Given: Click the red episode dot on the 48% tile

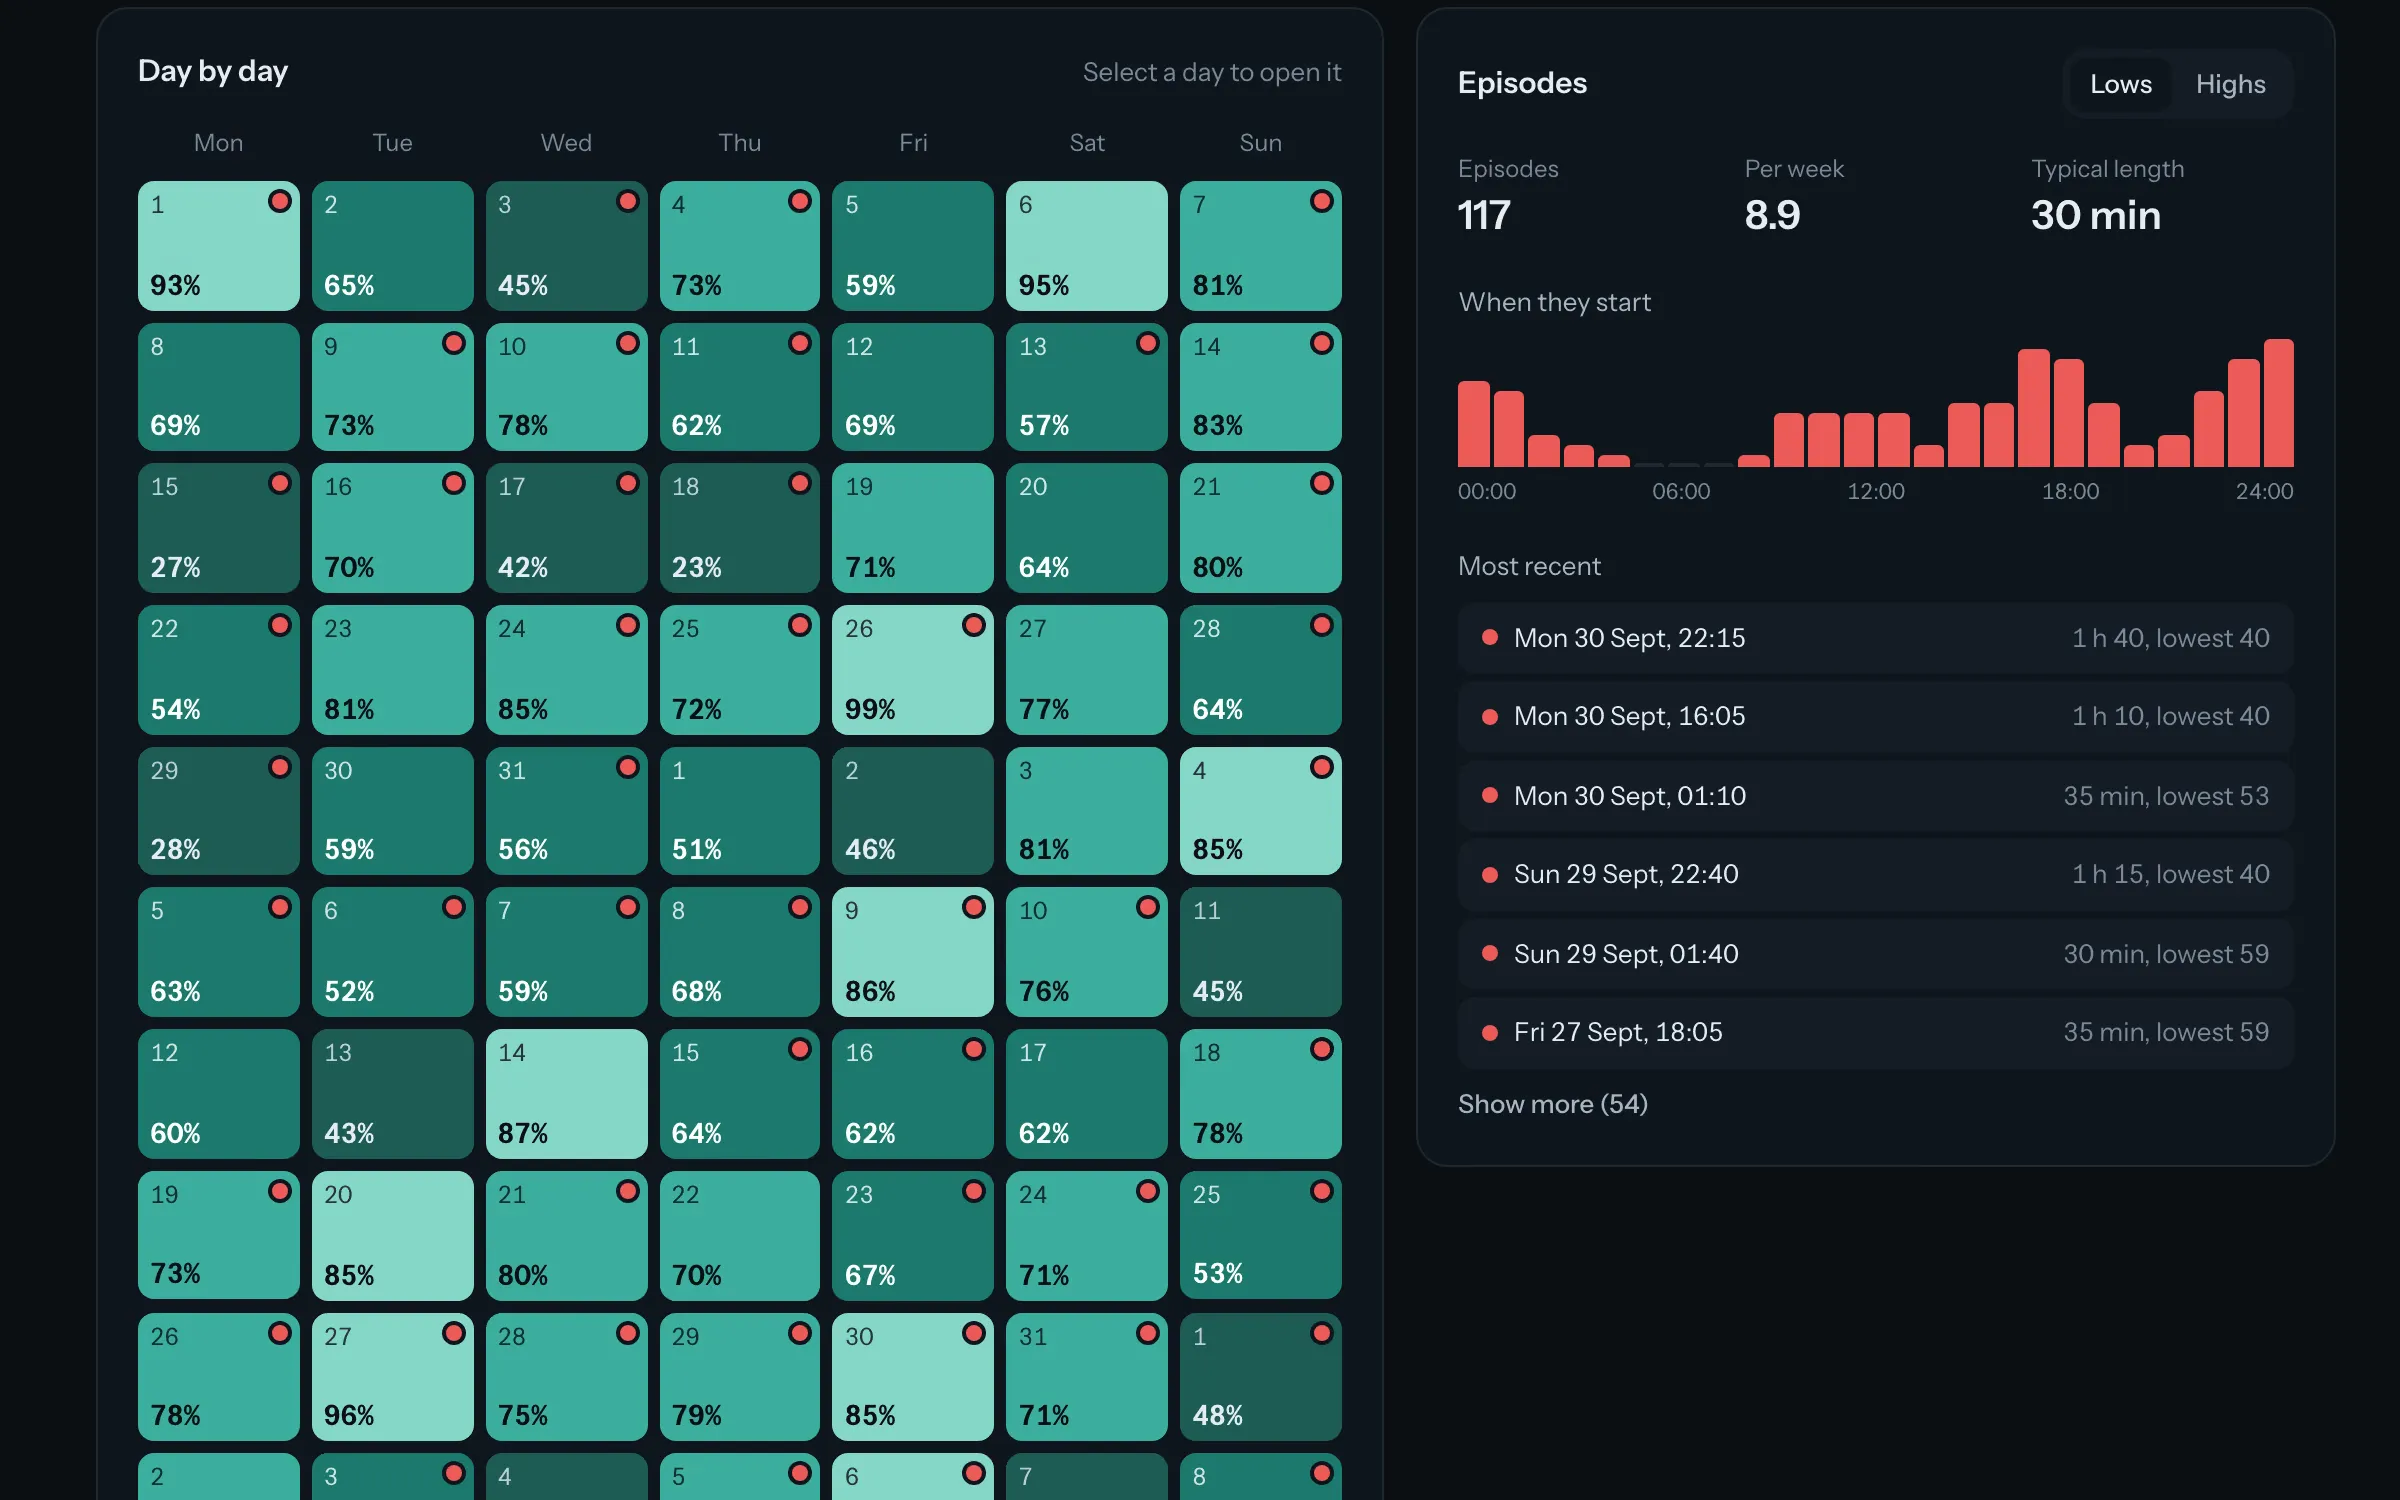Looking at the screenshot, I should 1322,1333.
